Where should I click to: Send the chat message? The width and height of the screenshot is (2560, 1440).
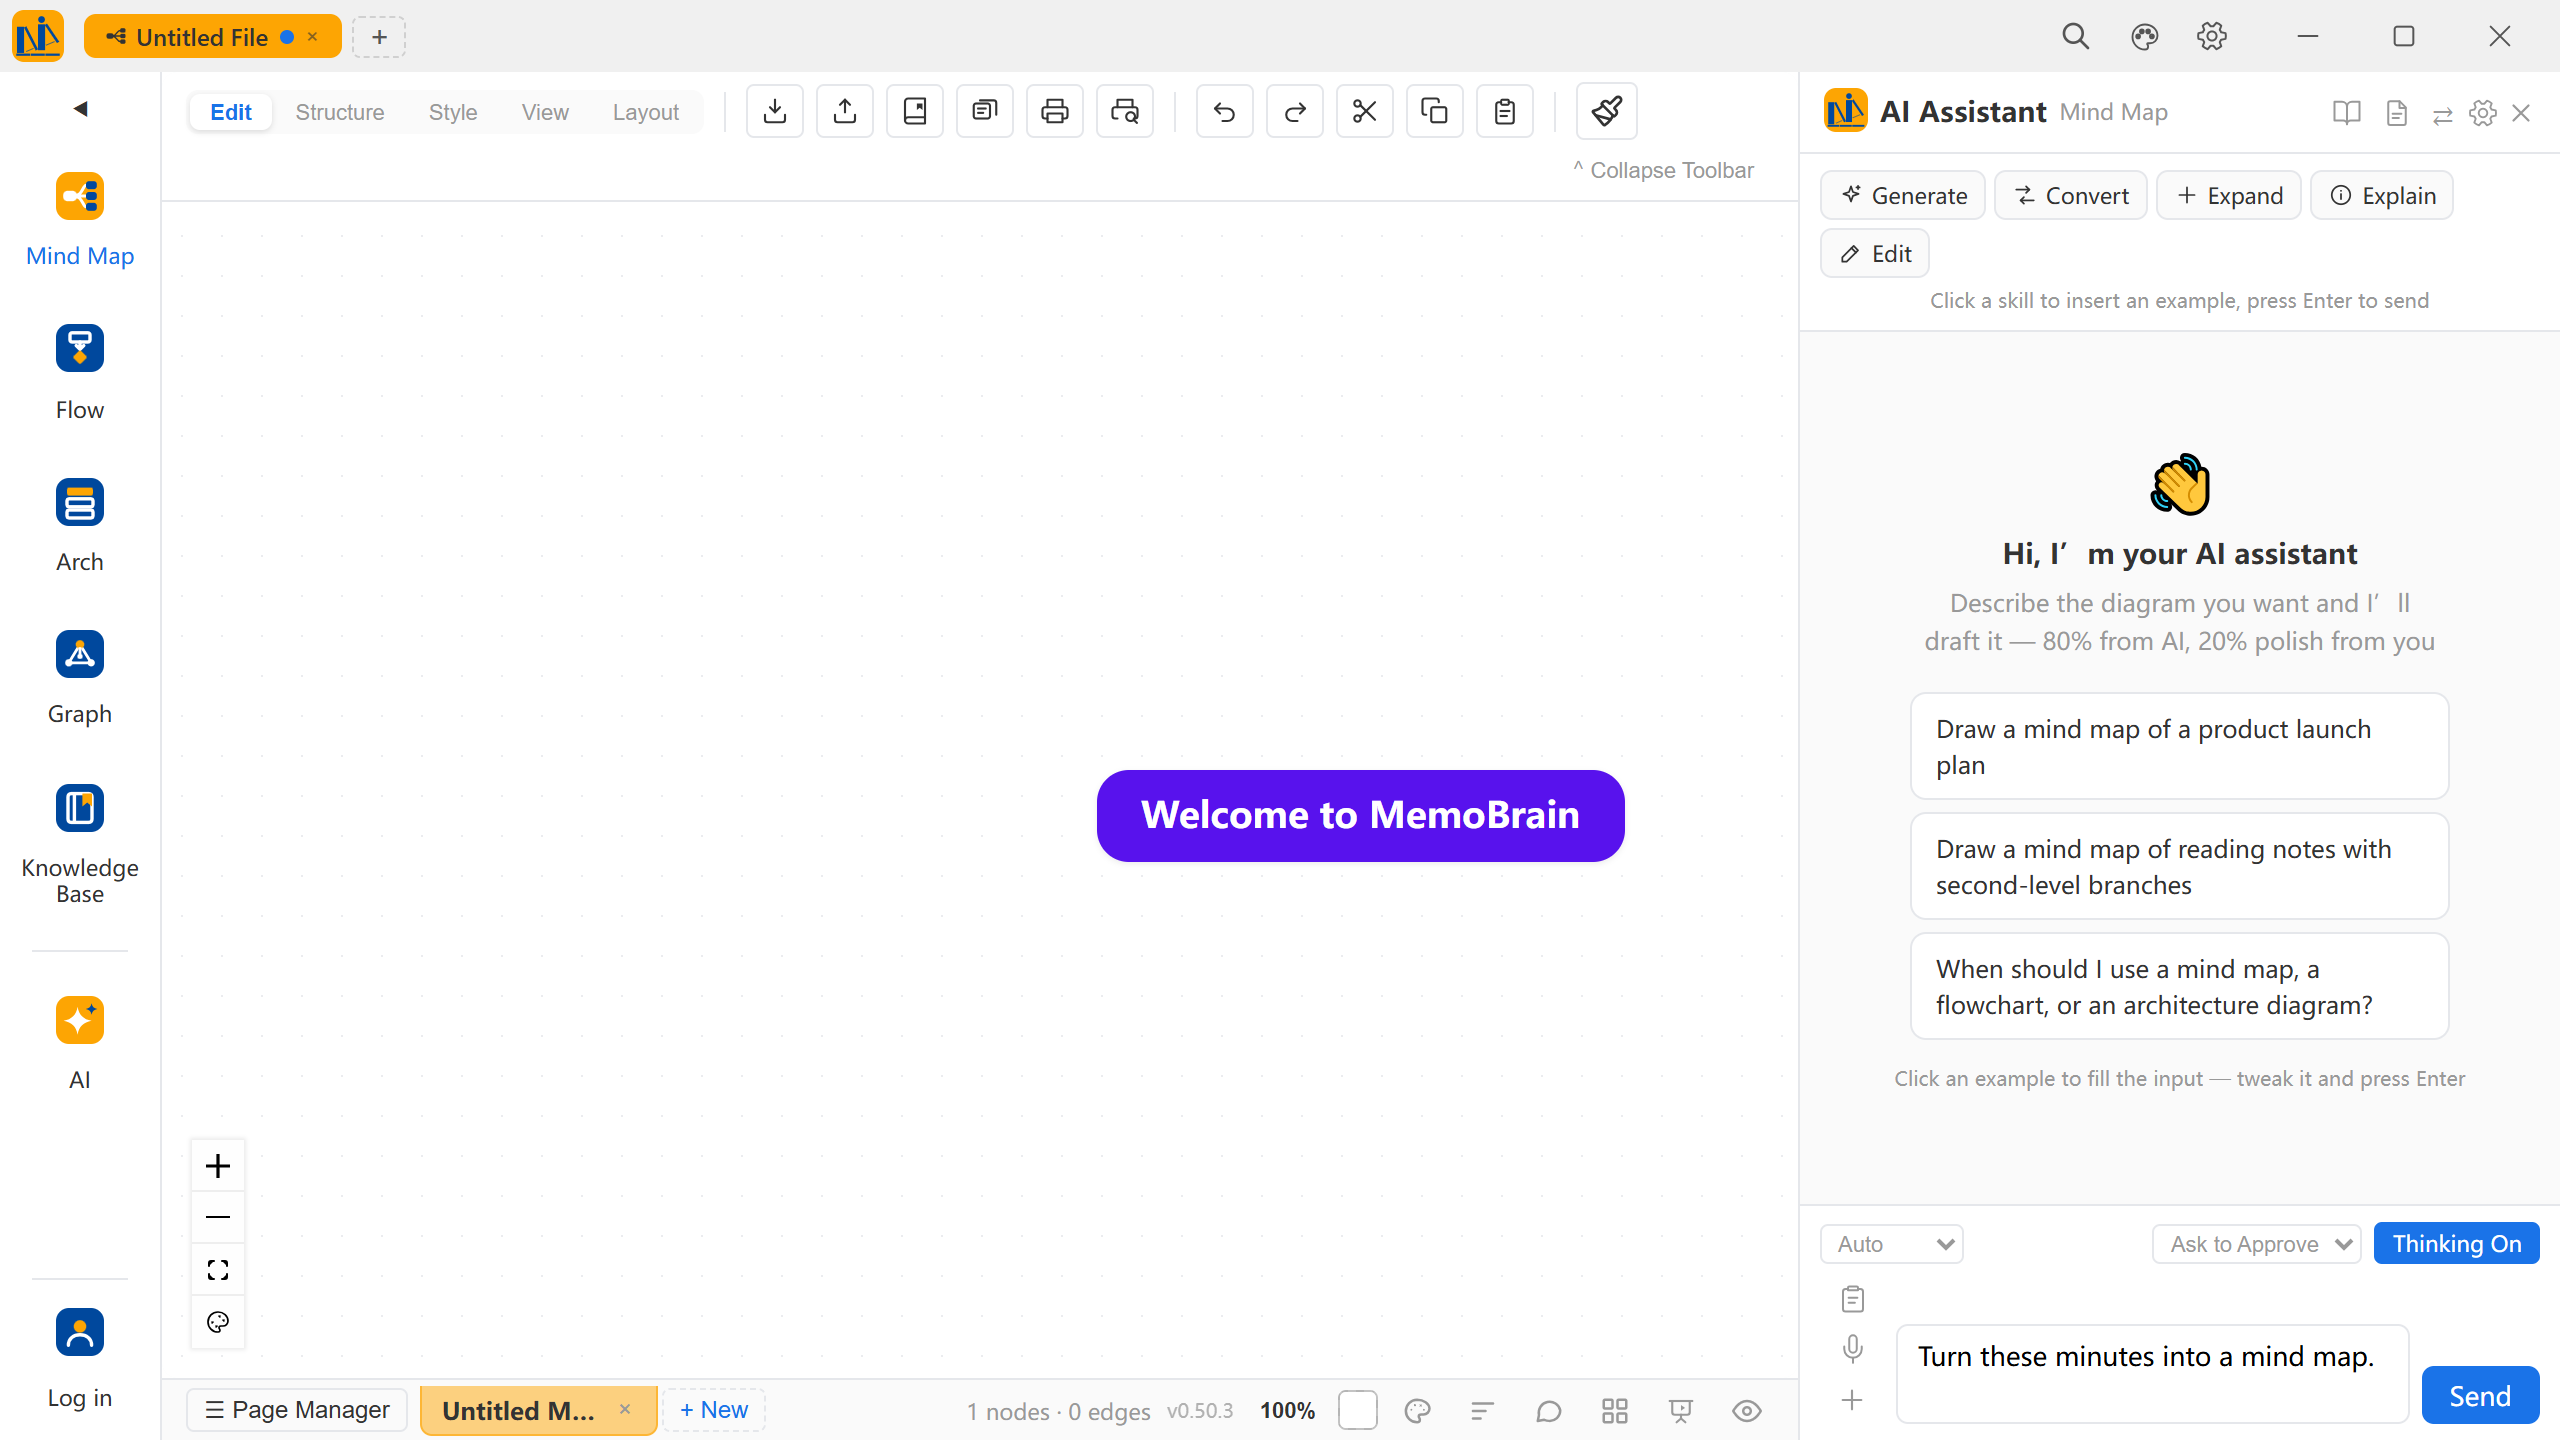tap(2480, 1395)
